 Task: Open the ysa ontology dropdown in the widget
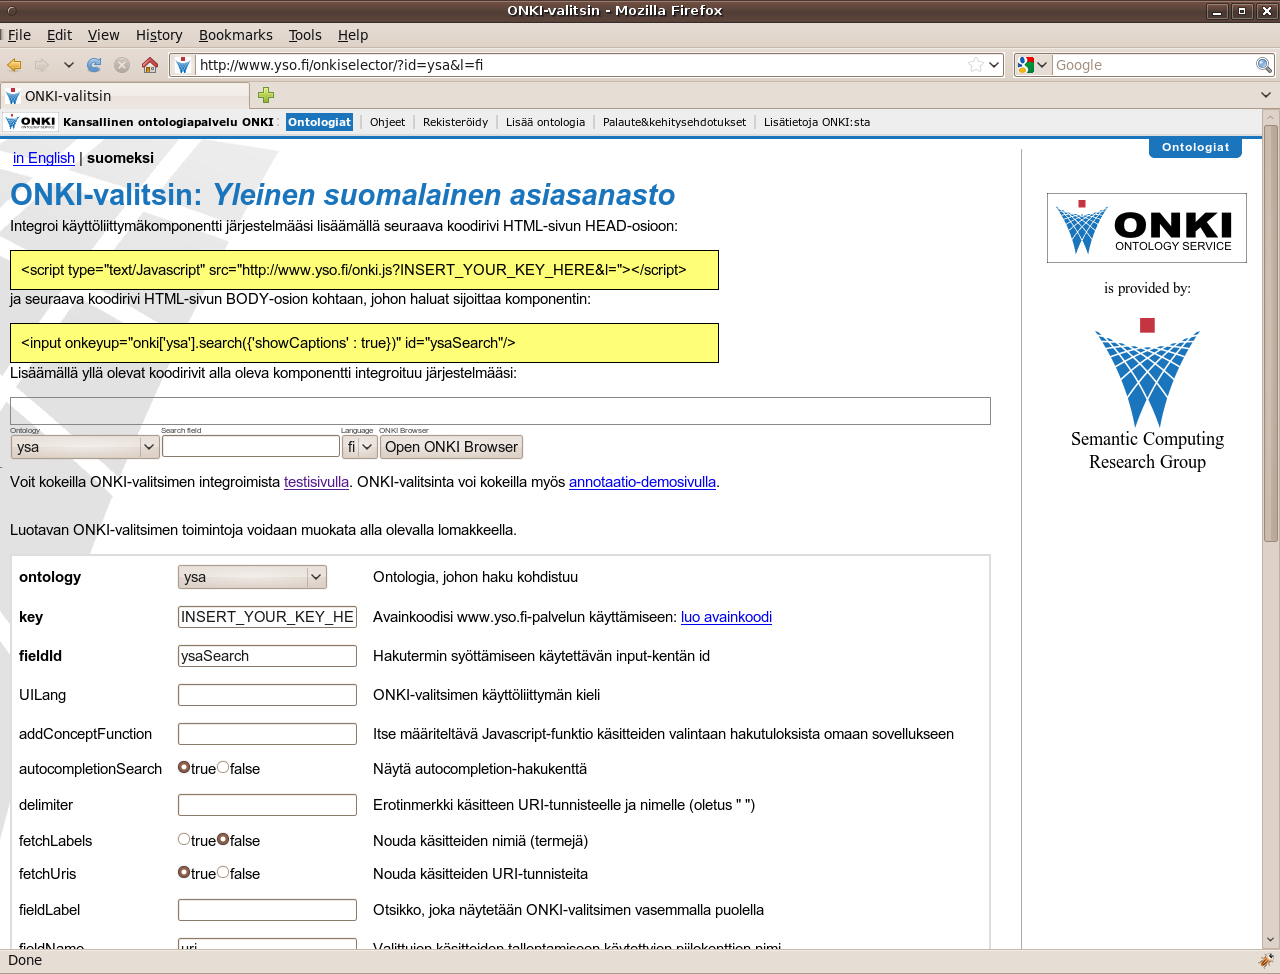(x=85, y=447)
